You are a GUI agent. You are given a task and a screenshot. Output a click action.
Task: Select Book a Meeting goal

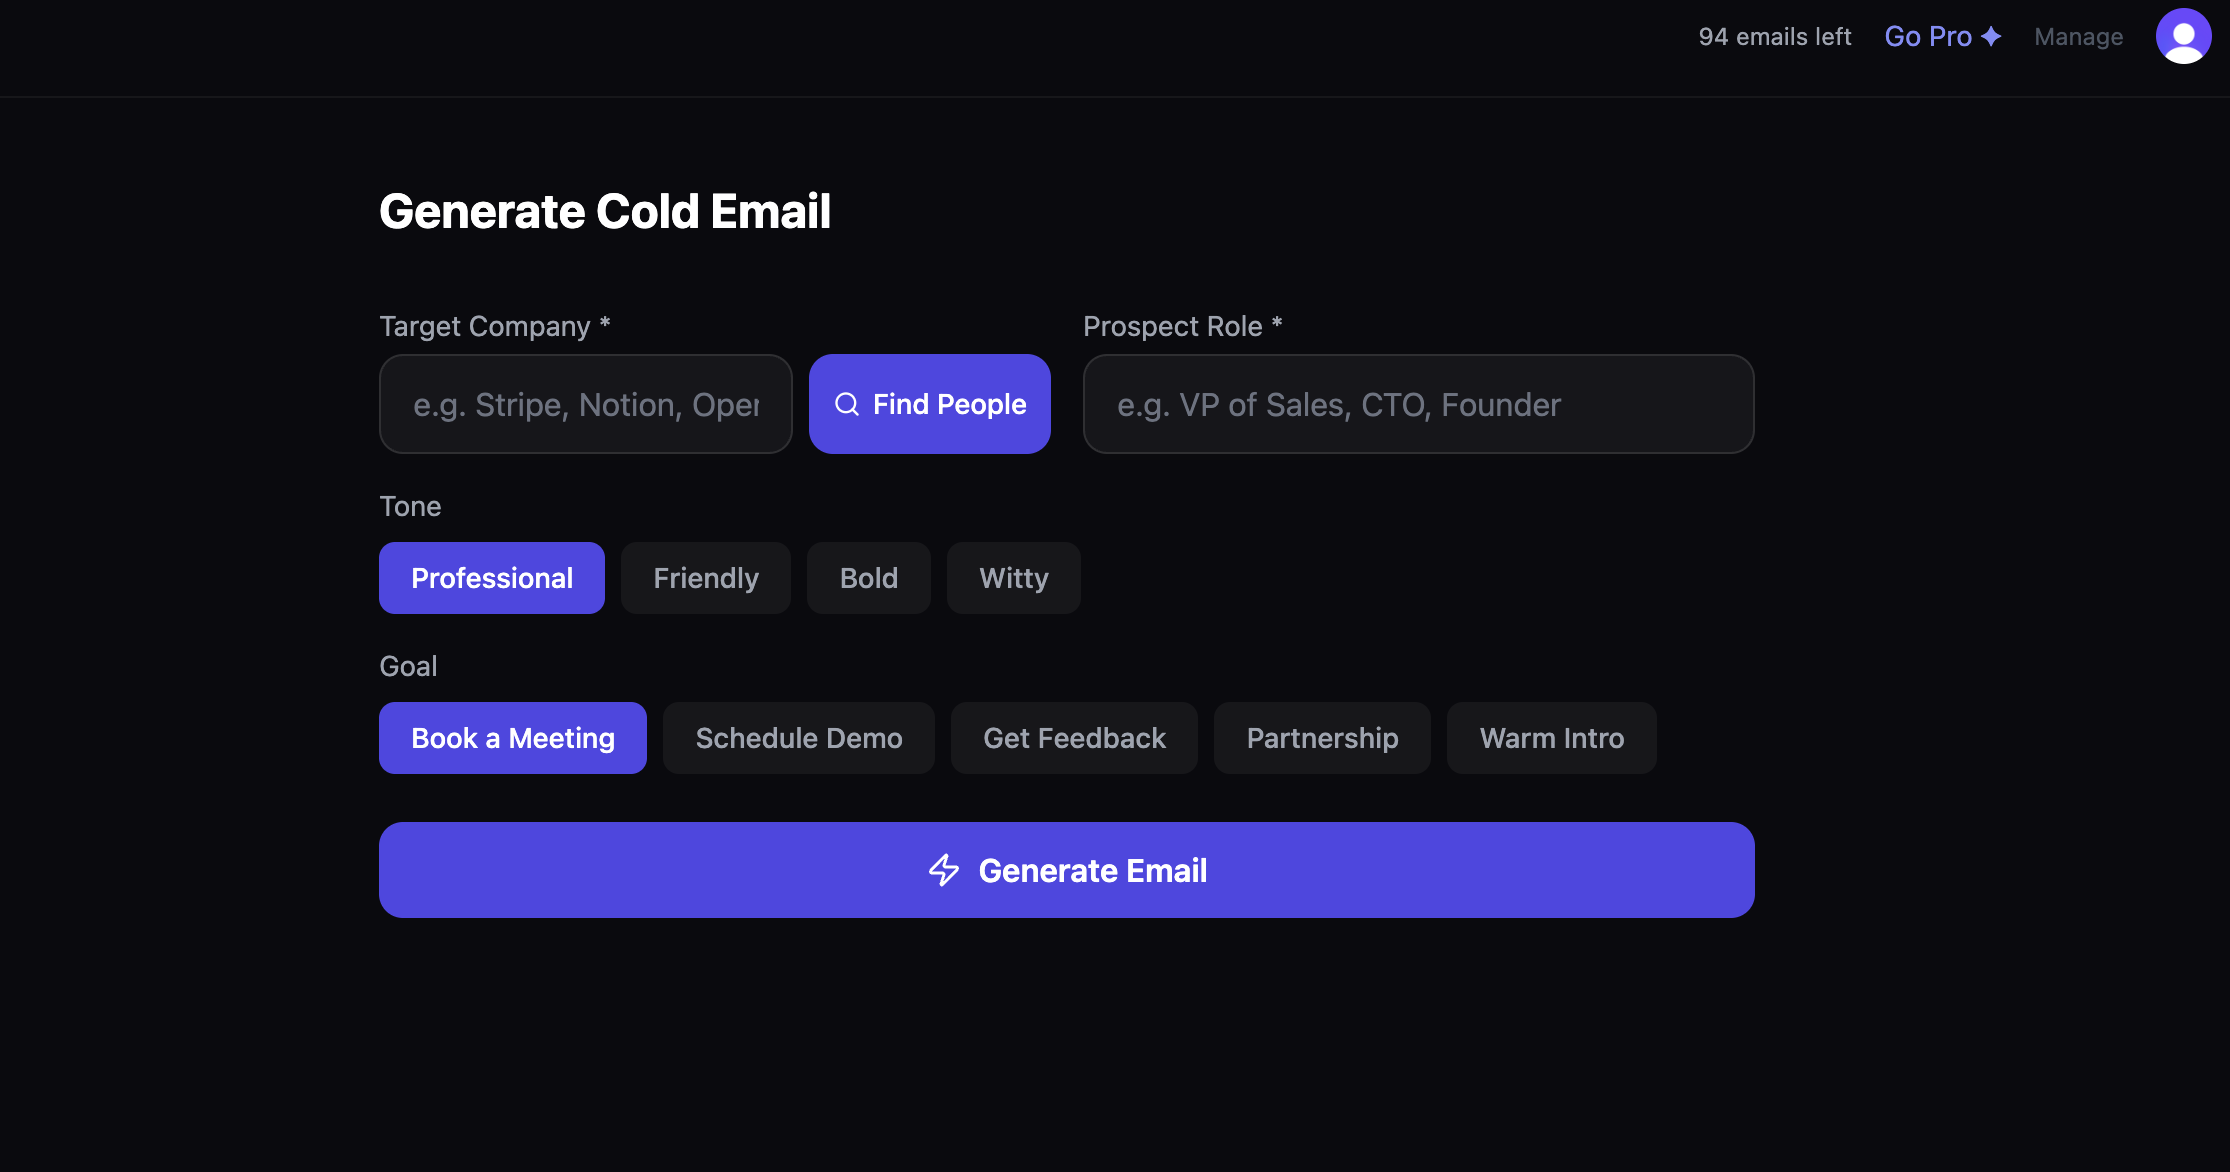point(512,738)
